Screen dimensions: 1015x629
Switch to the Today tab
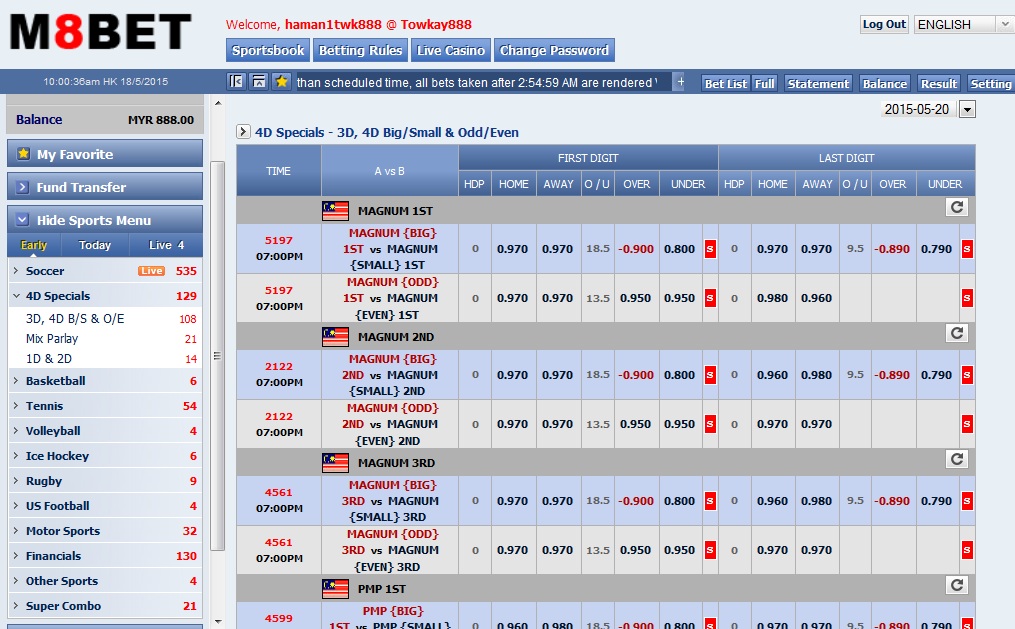coord(95,245)
